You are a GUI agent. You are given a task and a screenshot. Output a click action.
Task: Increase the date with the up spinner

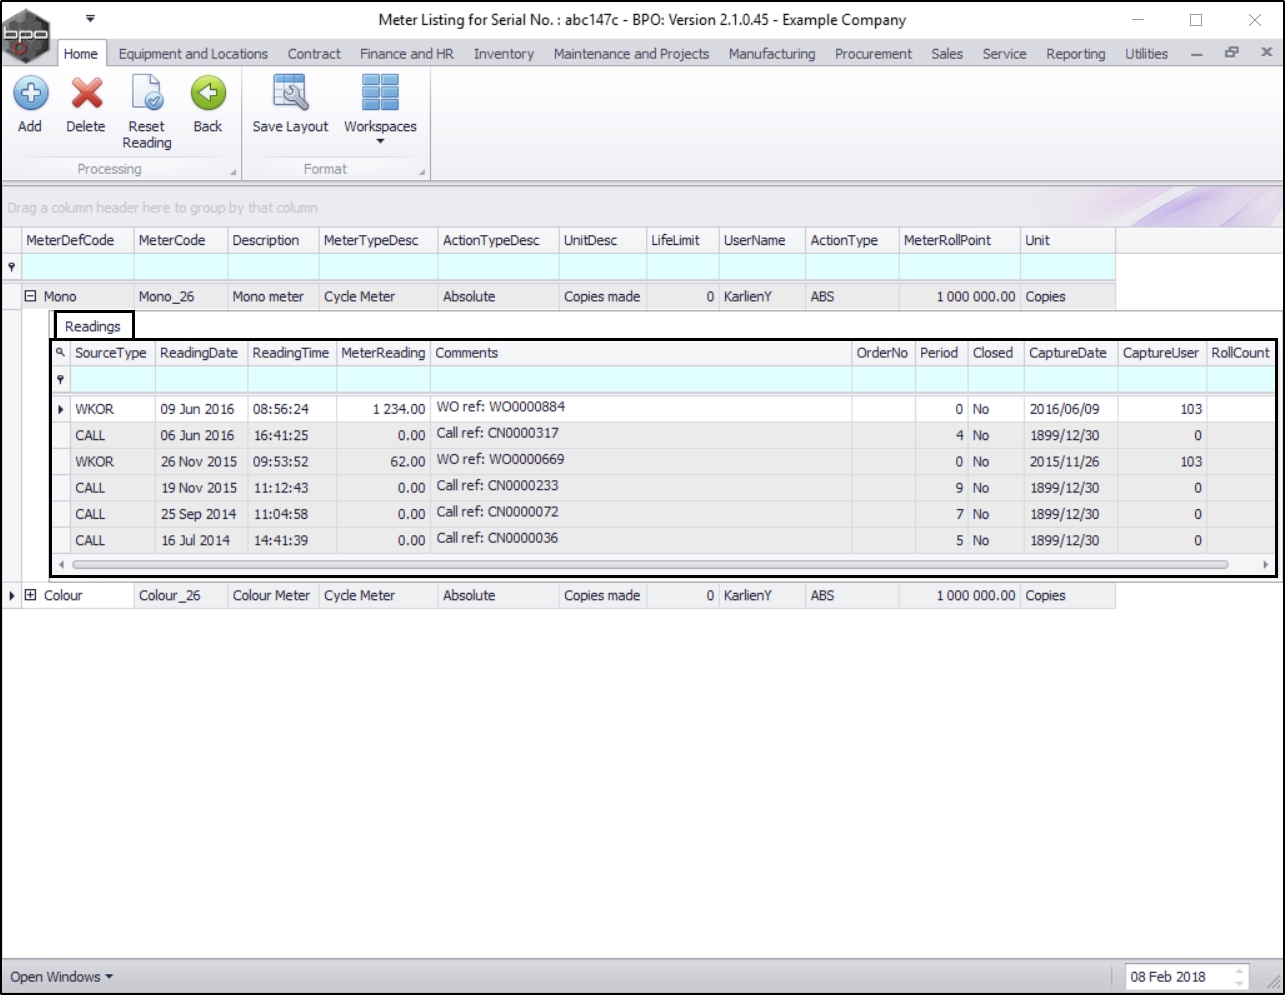coord(1240,971)
